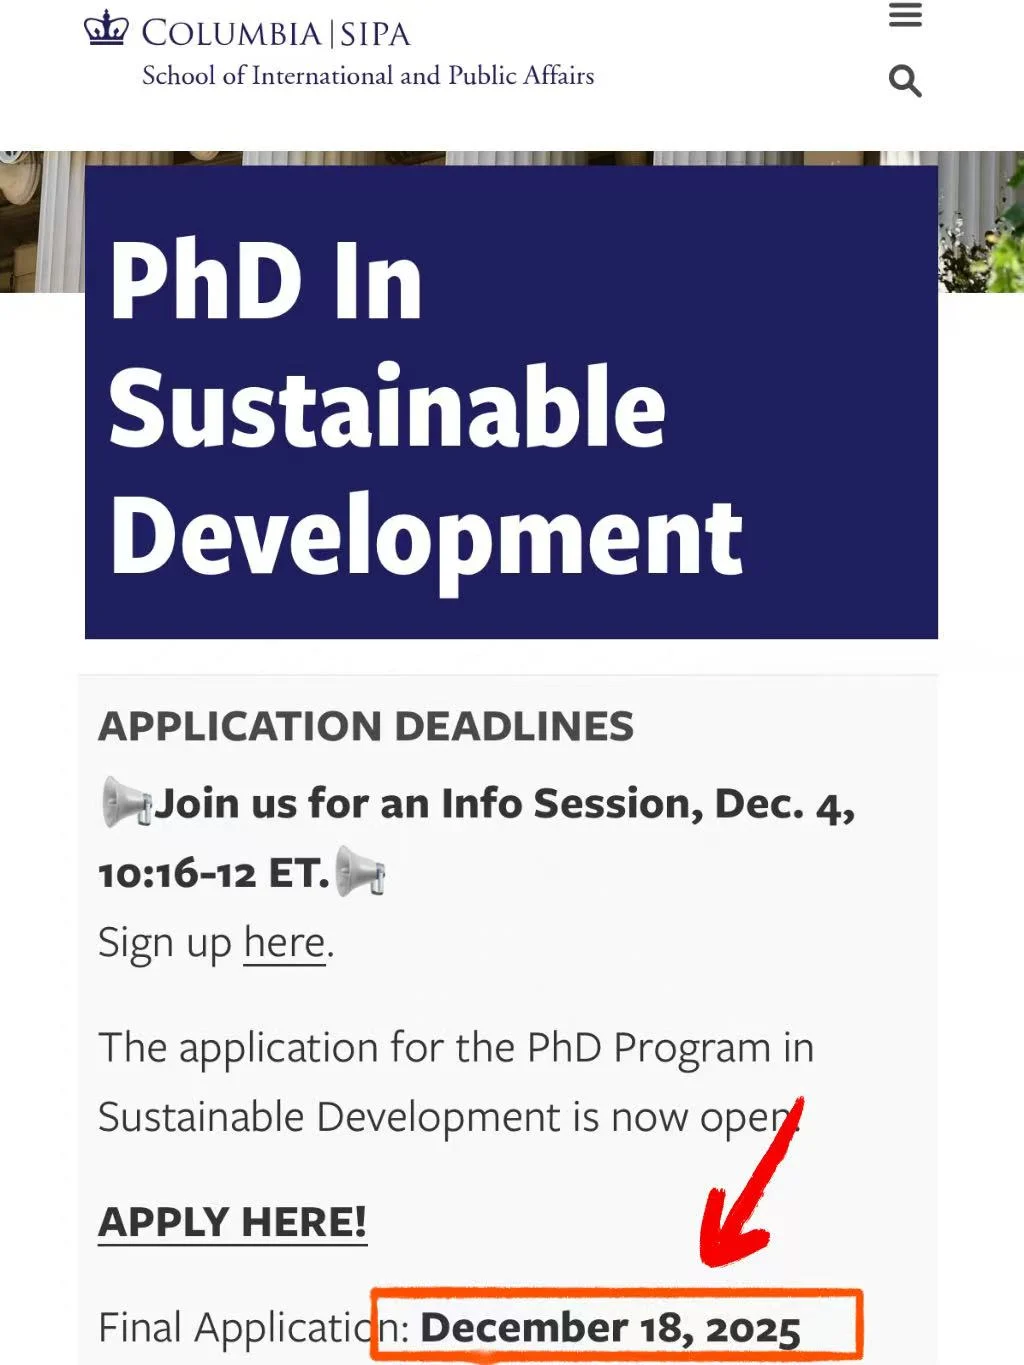Click the 'Join us for an Info Session' text
Image resolution: width=1024 pixels, height=1365 pixels.
pyautogui.click(x=428, y=803)
